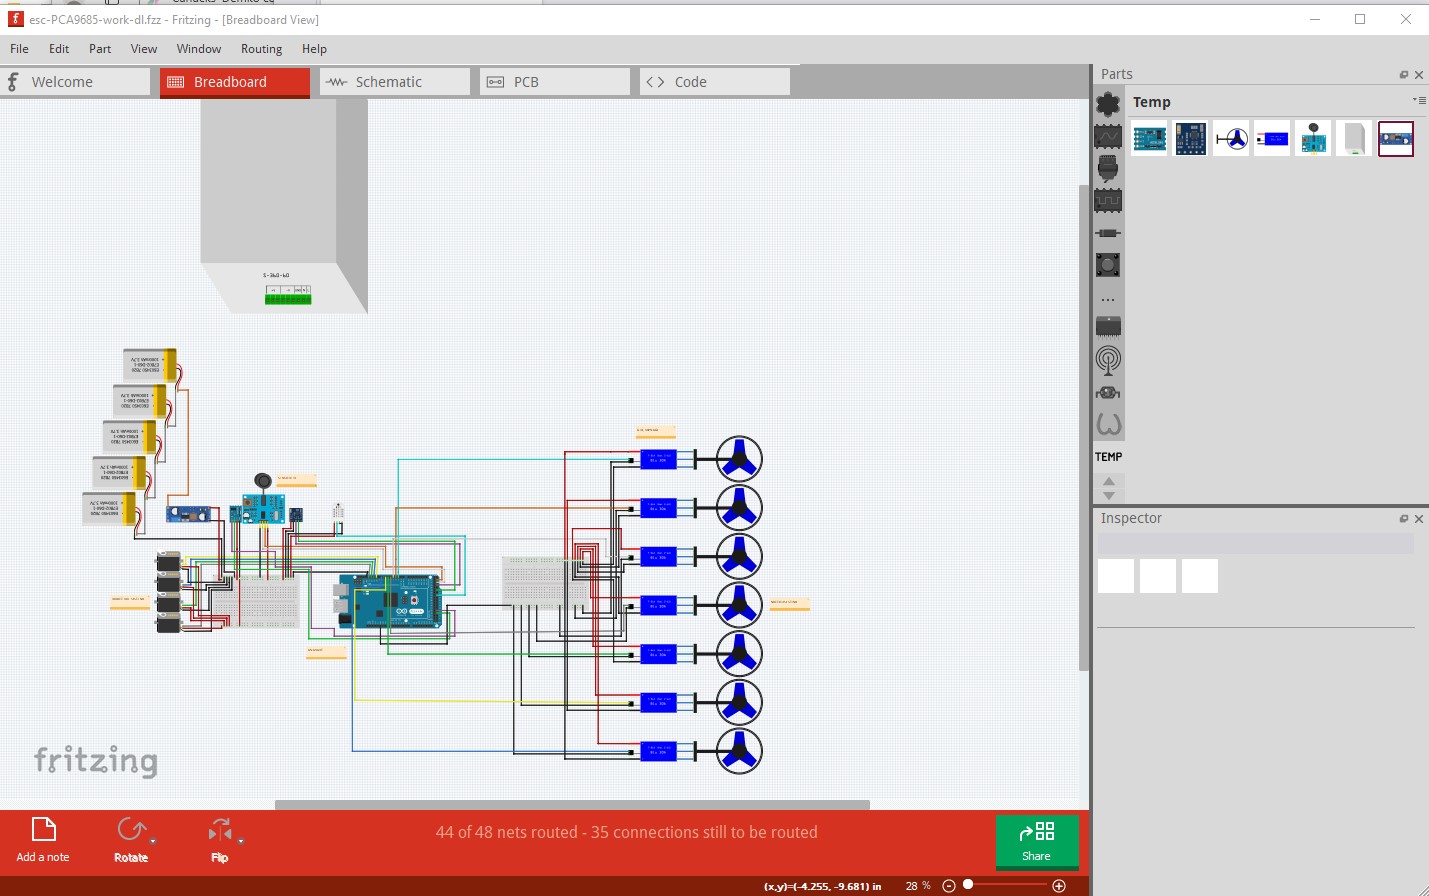Click the horizontal canvas scrollbar
This screenshot has height=896, width=1429.
[x=572, y=804]
